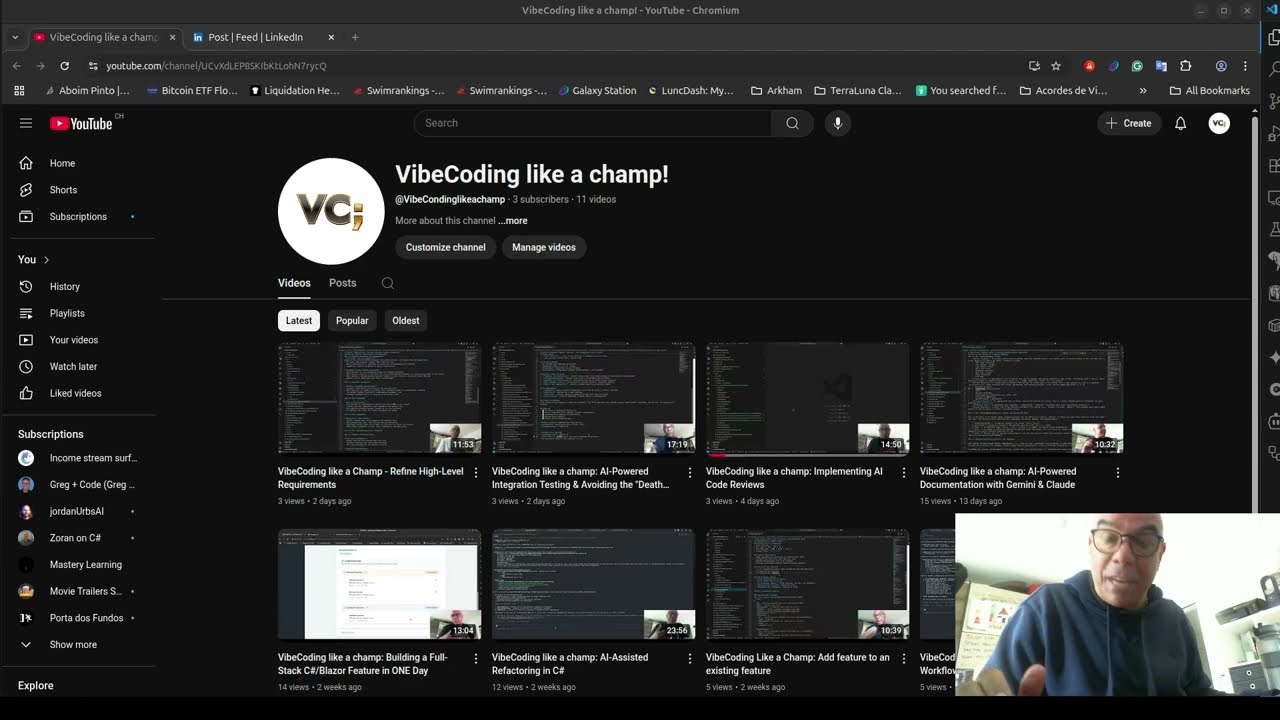Open Chromium extensions puzzle icon
The width and height of the screenshot is (1280, 720).
pyautogui.click(x=1185, y=66)
